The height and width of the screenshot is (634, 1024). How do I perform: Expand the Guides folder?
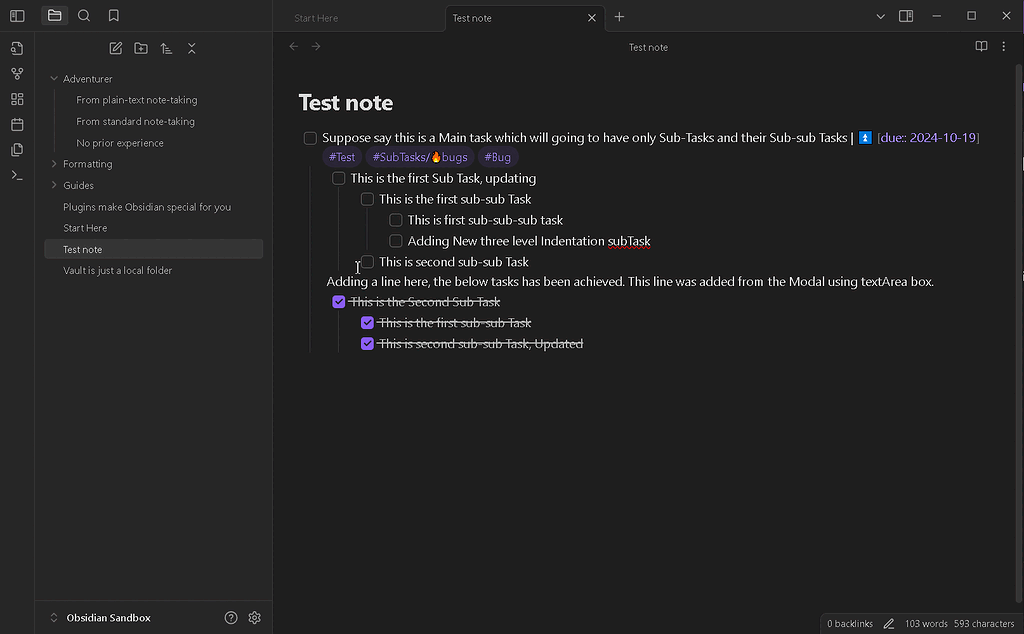[52, 185]
